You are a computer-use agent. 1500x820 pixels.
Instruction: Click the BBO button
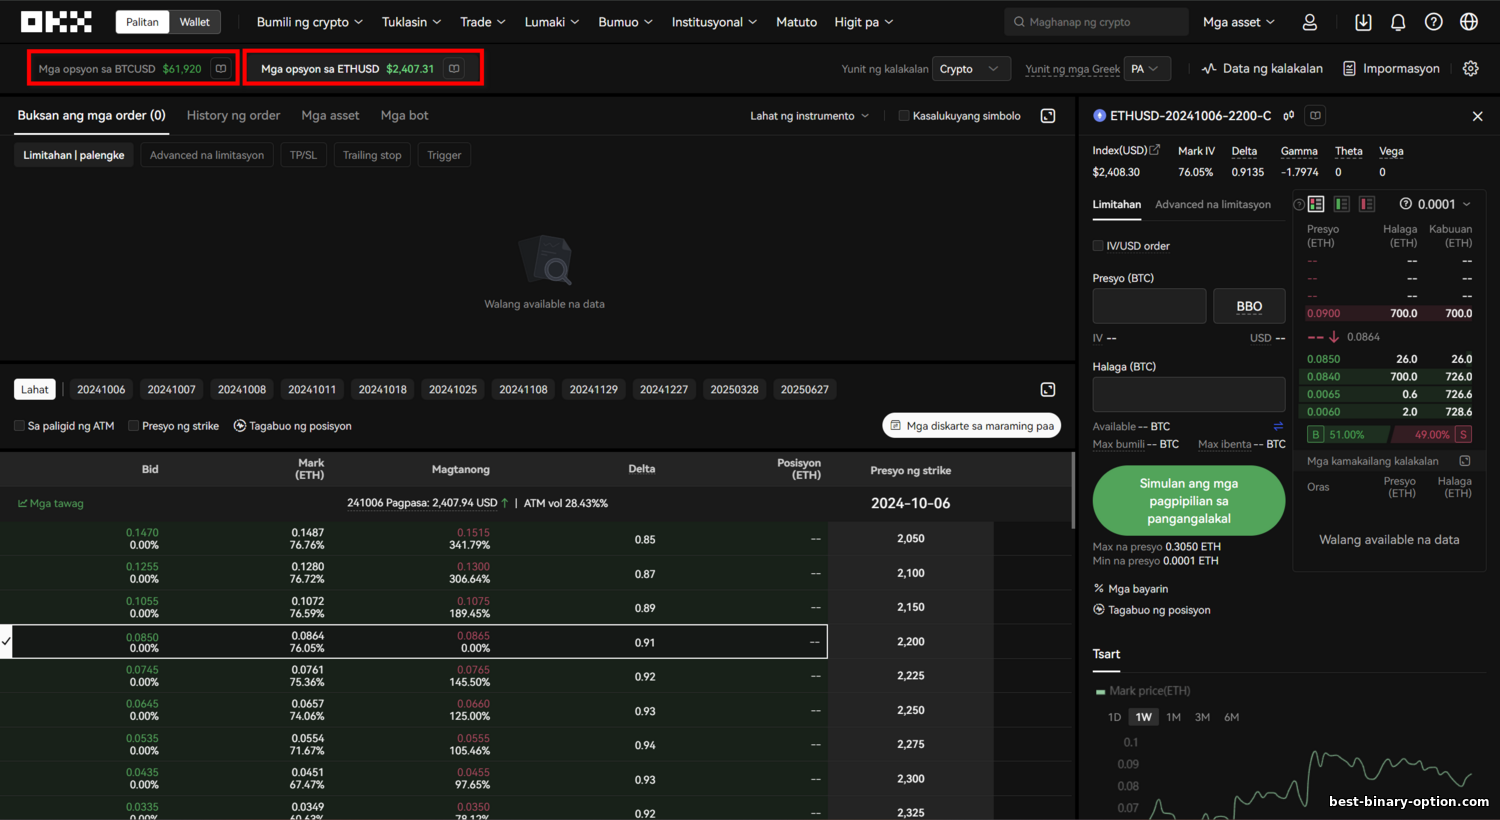pyautogui.click(x=1249, y=307)
